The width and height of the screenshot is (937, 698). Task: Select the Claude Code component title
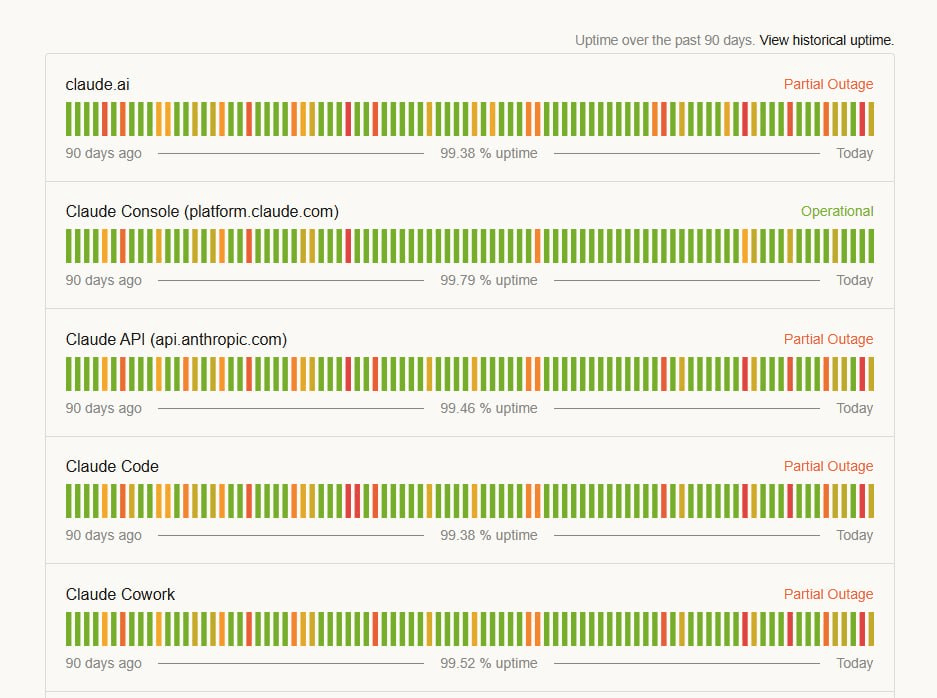[x=112, y=466]
